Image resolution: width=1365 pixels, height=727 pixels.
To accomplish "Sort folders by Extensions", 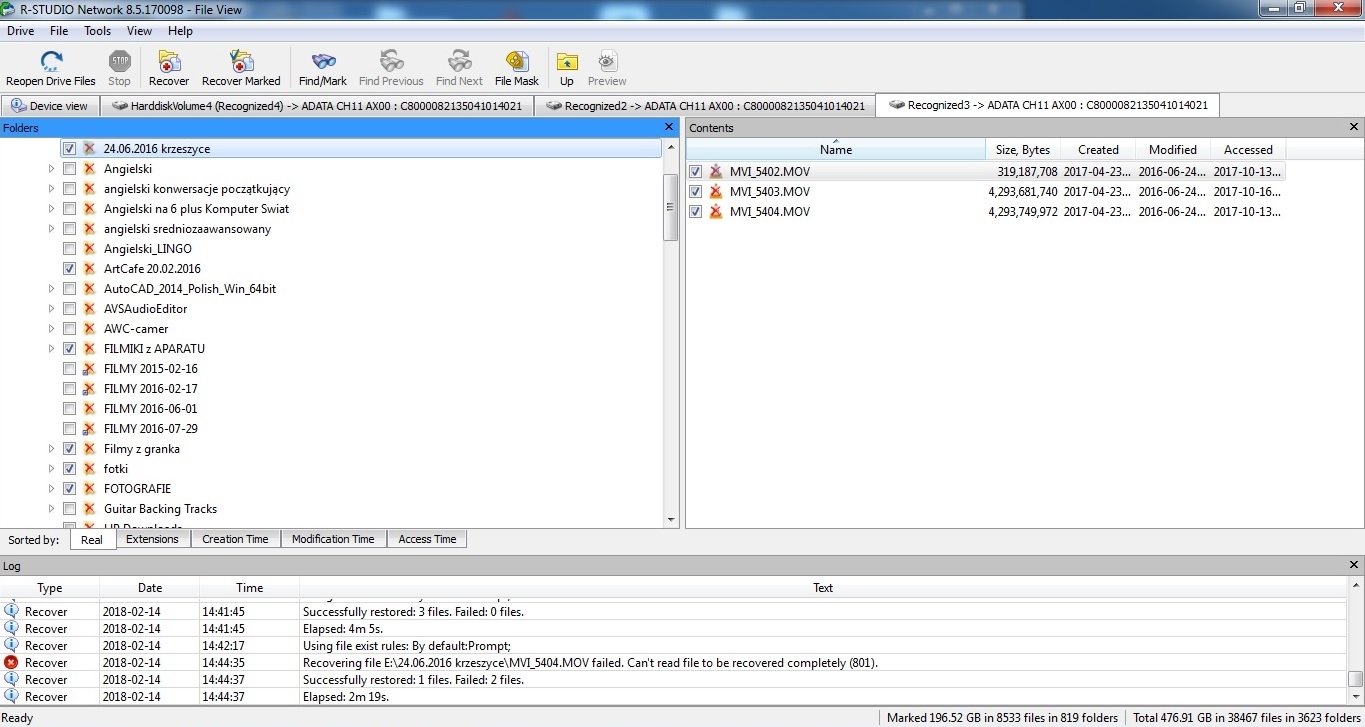I will (152, 539).
